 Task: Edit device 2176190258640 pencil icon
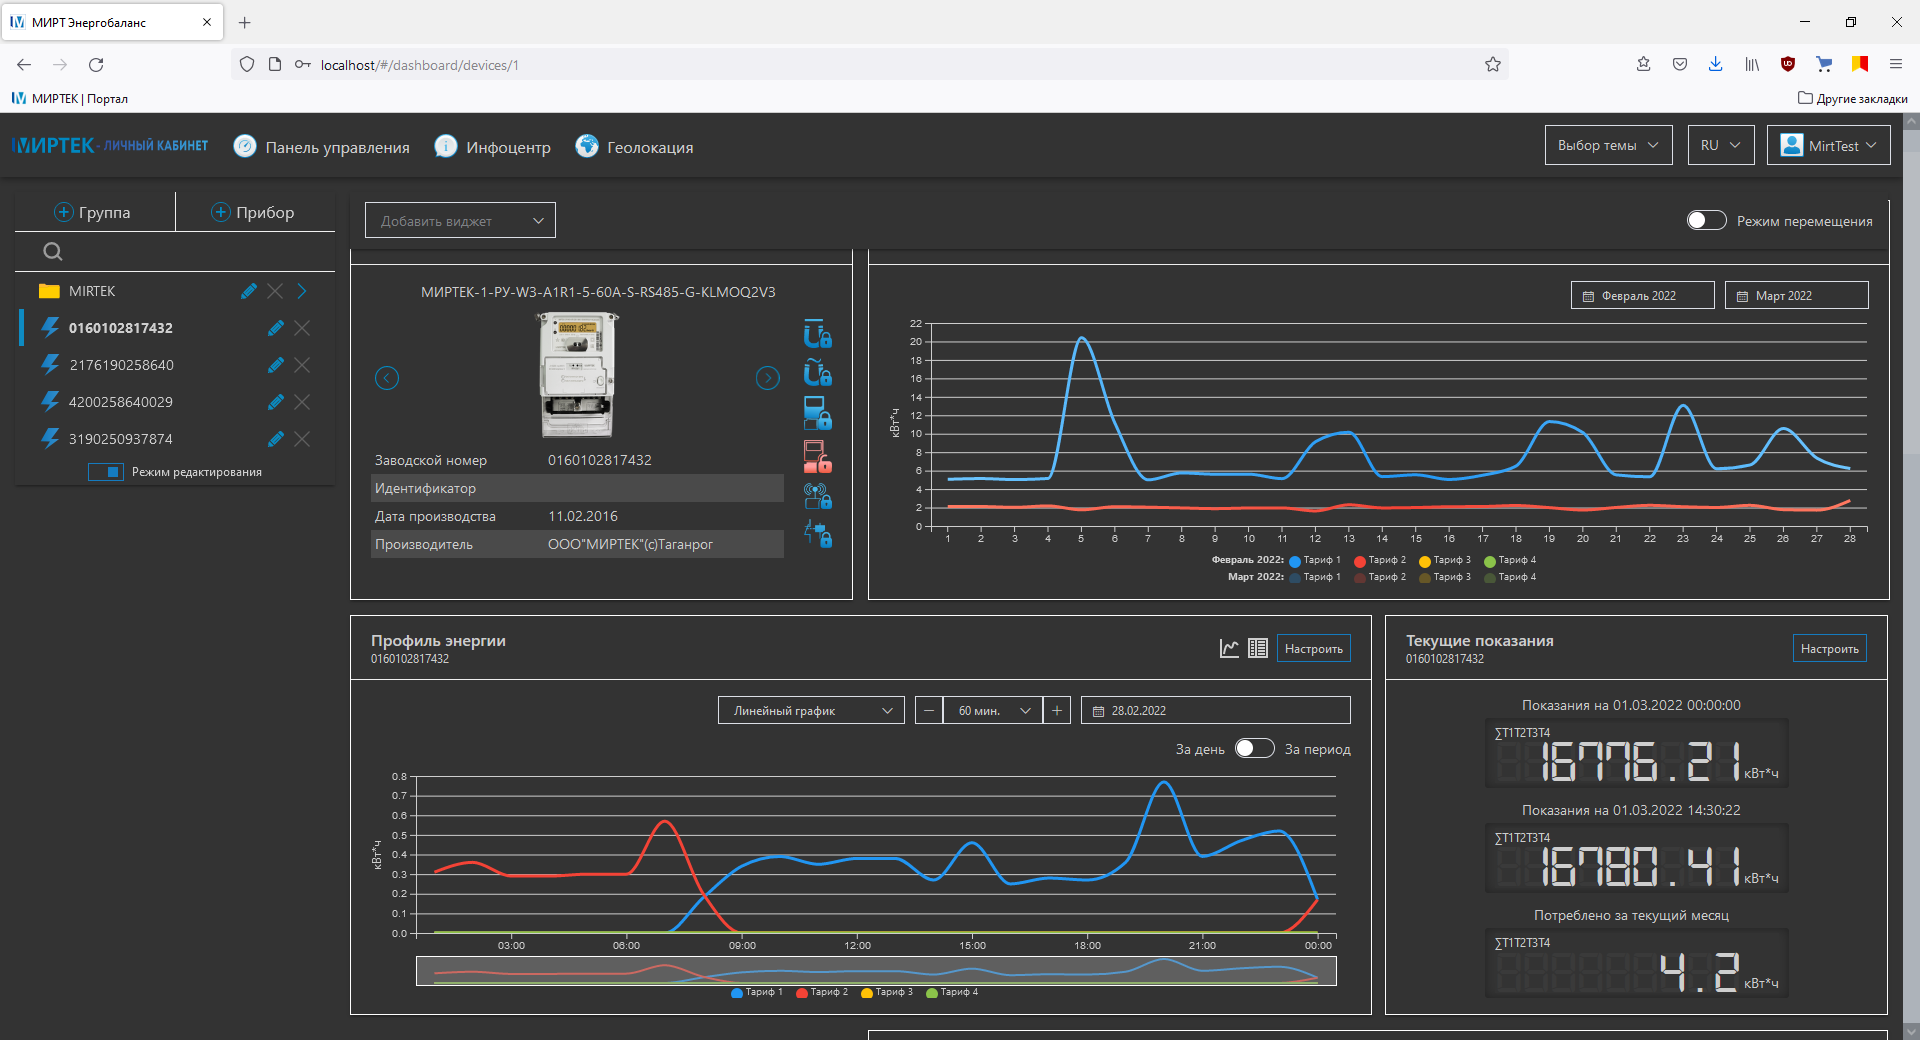(x=276, y=365)
